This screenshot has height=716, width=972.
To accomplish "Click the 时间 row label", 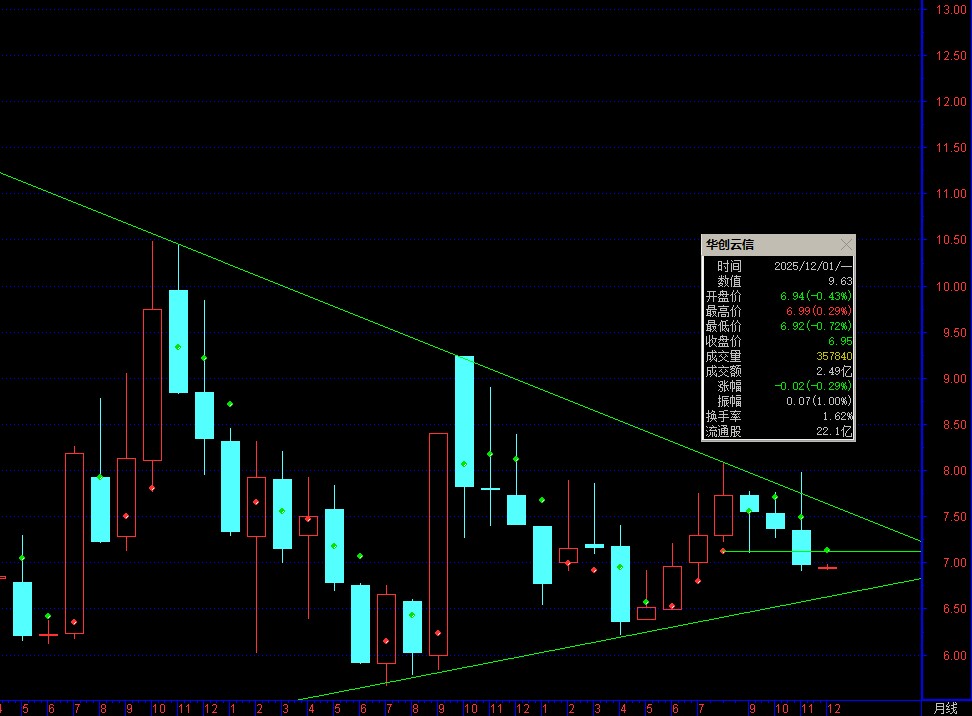I will (729, 266).
